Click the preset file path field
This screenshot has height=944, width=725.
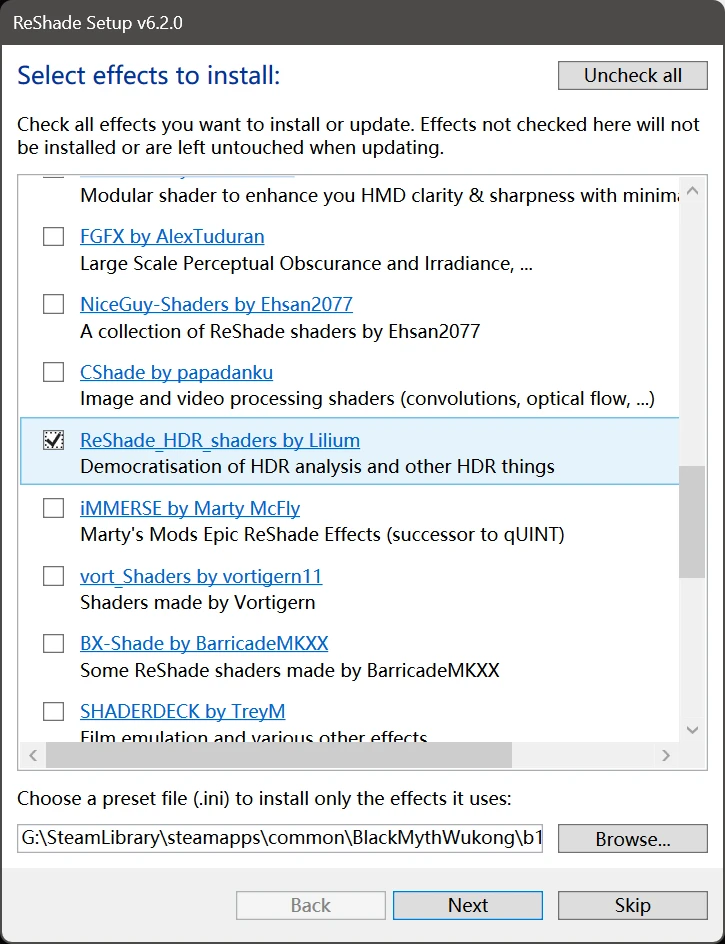280,838
